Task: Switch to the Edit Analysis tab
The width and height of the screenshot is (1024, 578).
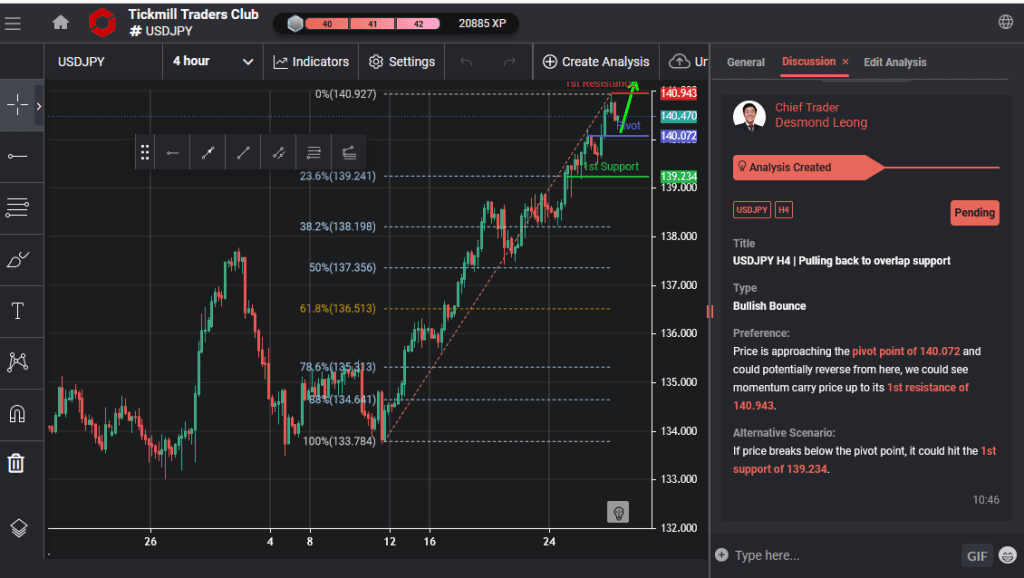Action: pos(894,62)
